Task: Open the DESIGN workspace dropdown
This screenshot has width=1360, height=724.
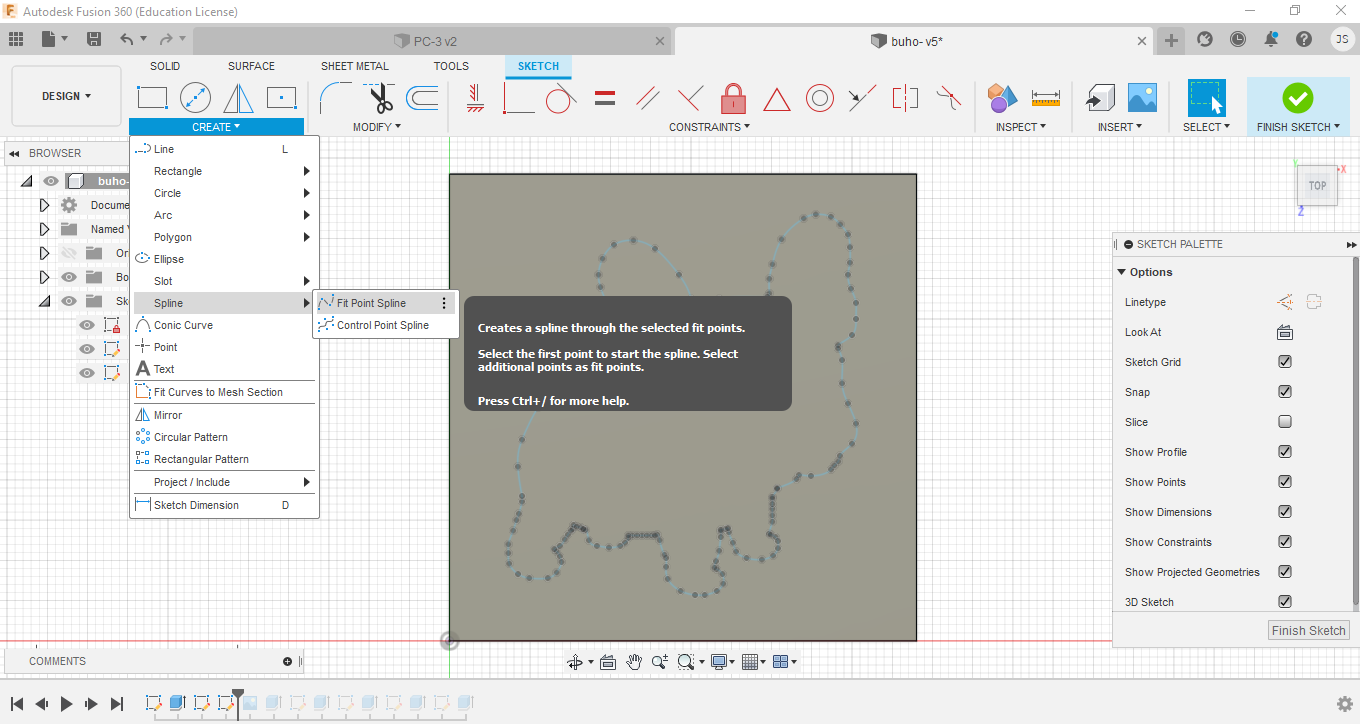Action: point(66,96)
